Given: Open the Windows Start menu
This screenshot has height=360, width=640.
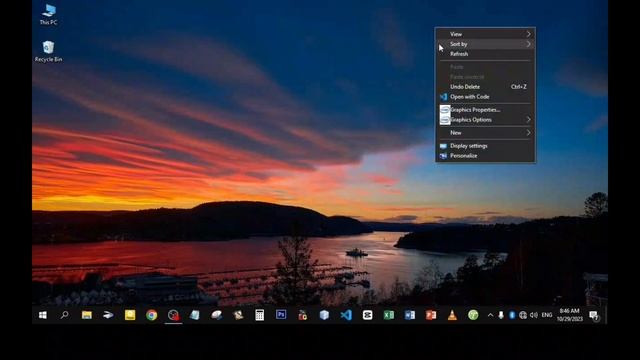Looking at the screenshot, I should click(42, 315).
